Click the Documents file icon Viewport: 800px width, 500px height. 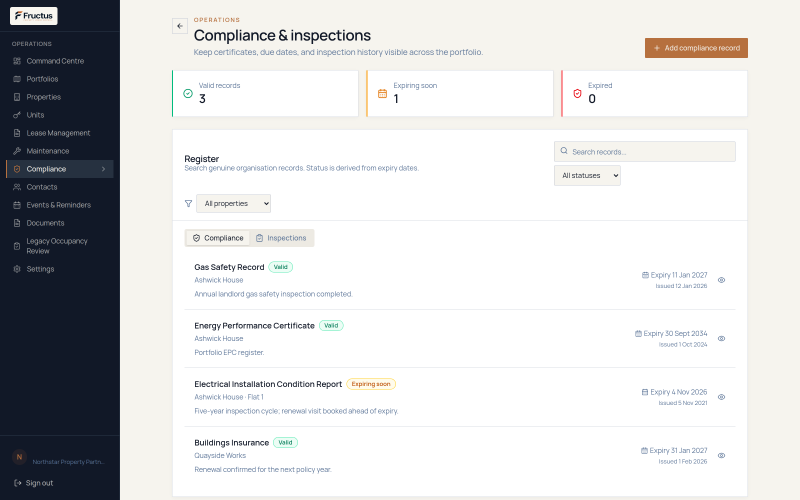(x=17, y=223)
